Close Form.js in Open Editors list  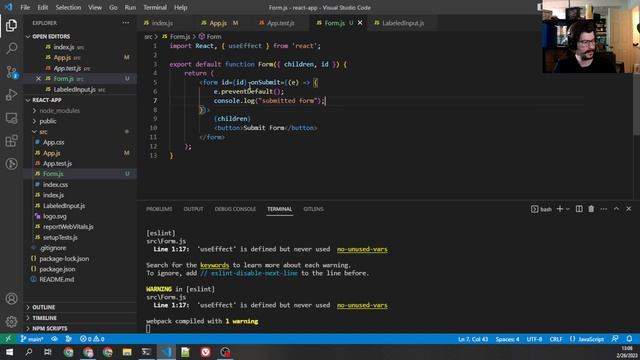(x=38, y=78)
